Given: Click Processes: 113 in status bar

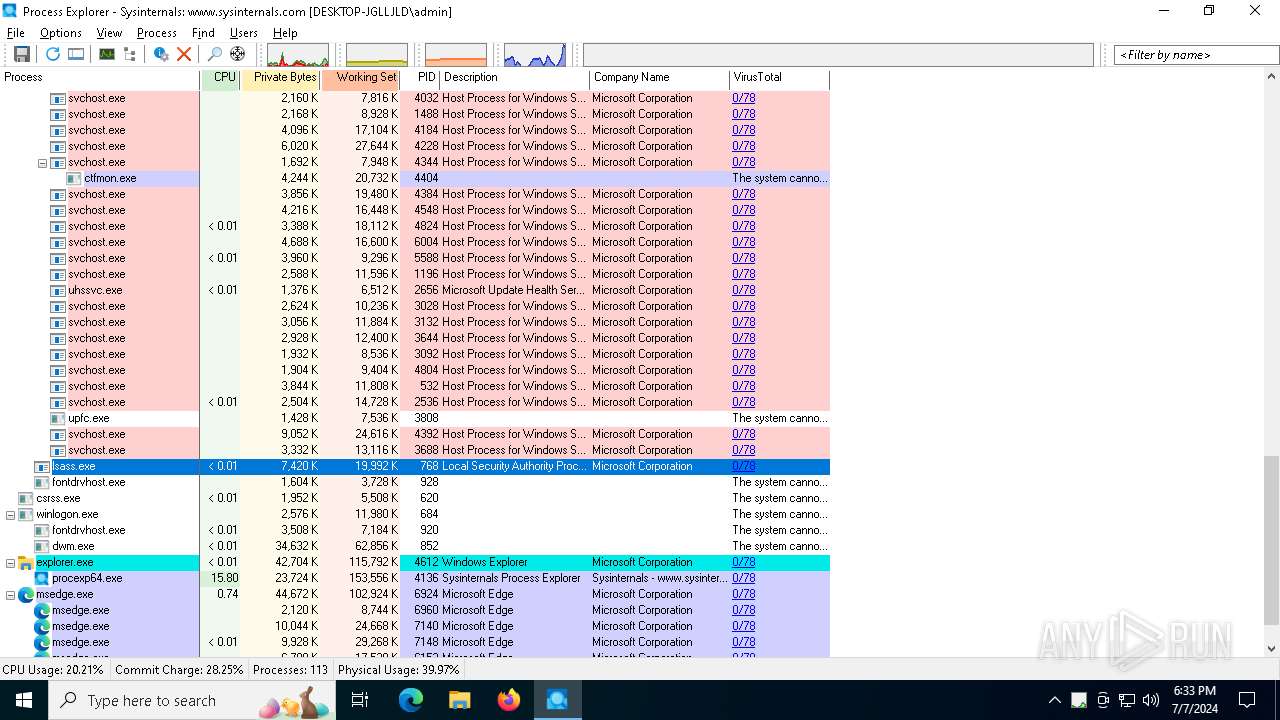Looking at the screenshot, I should click(x=291, y=670).
